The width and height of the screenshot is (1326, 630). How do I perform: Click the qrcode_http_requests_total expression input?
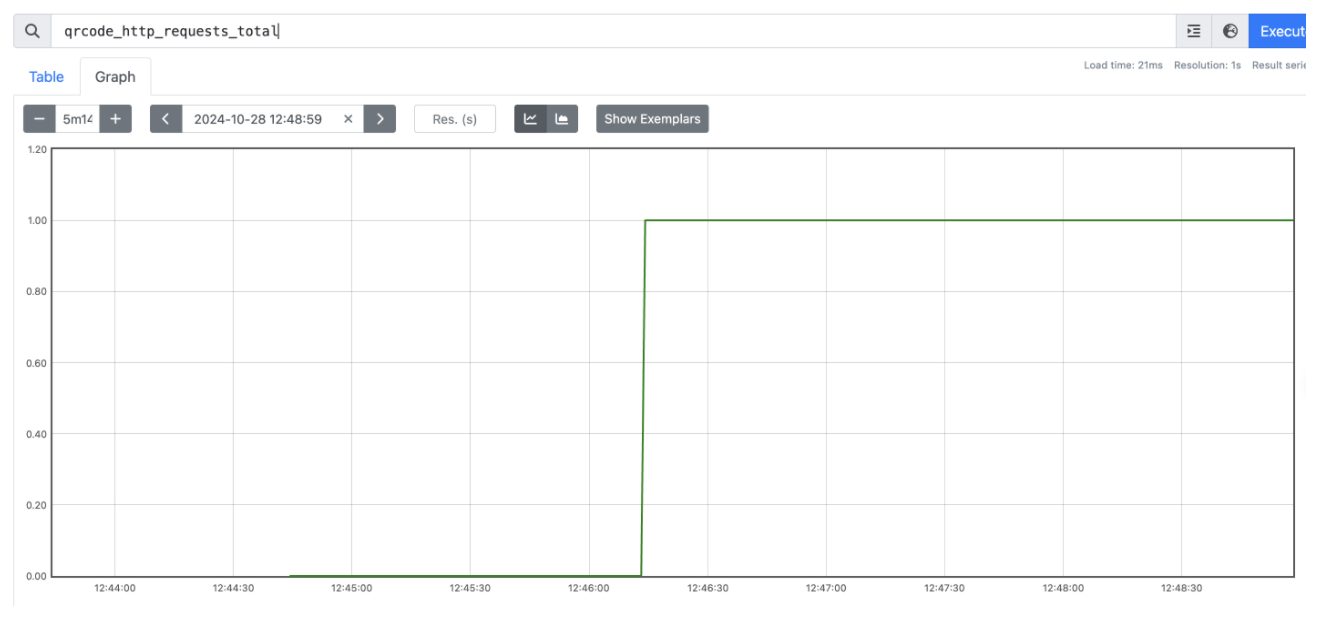[x=612, y=31]
